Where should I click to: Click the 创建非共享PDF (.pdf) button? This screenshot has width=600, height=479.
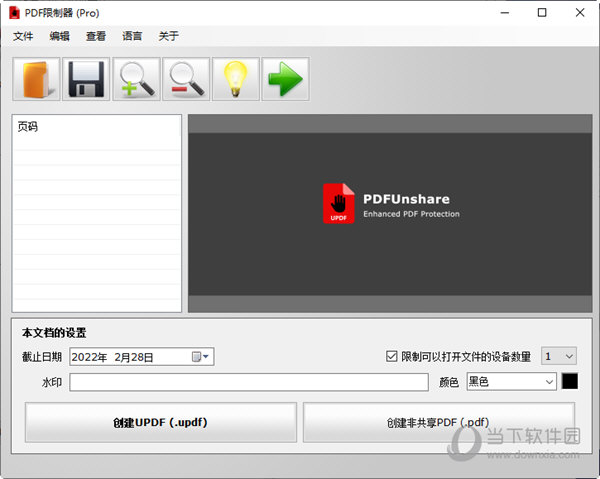pyautogui.click(x=439, y=422)
